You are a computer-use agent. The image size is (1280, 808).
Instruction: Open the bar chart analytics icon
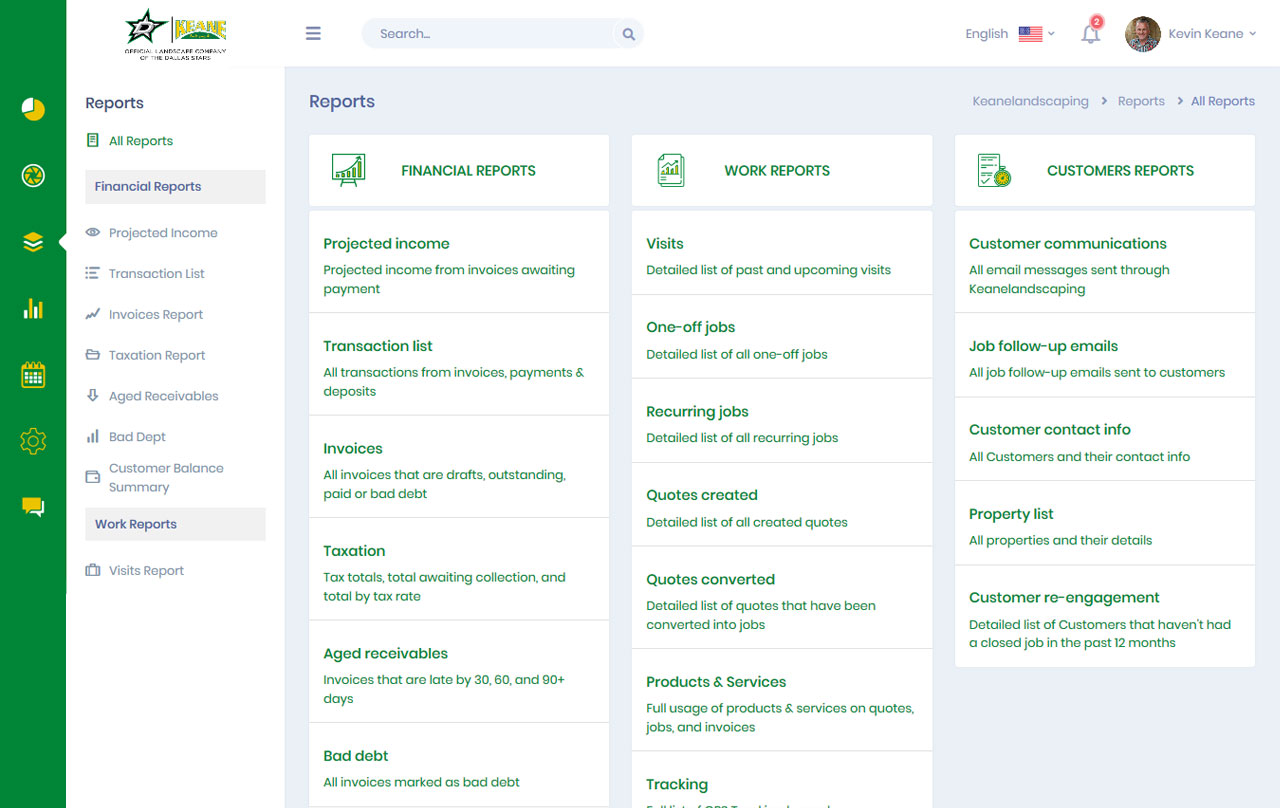click(33, 309)
